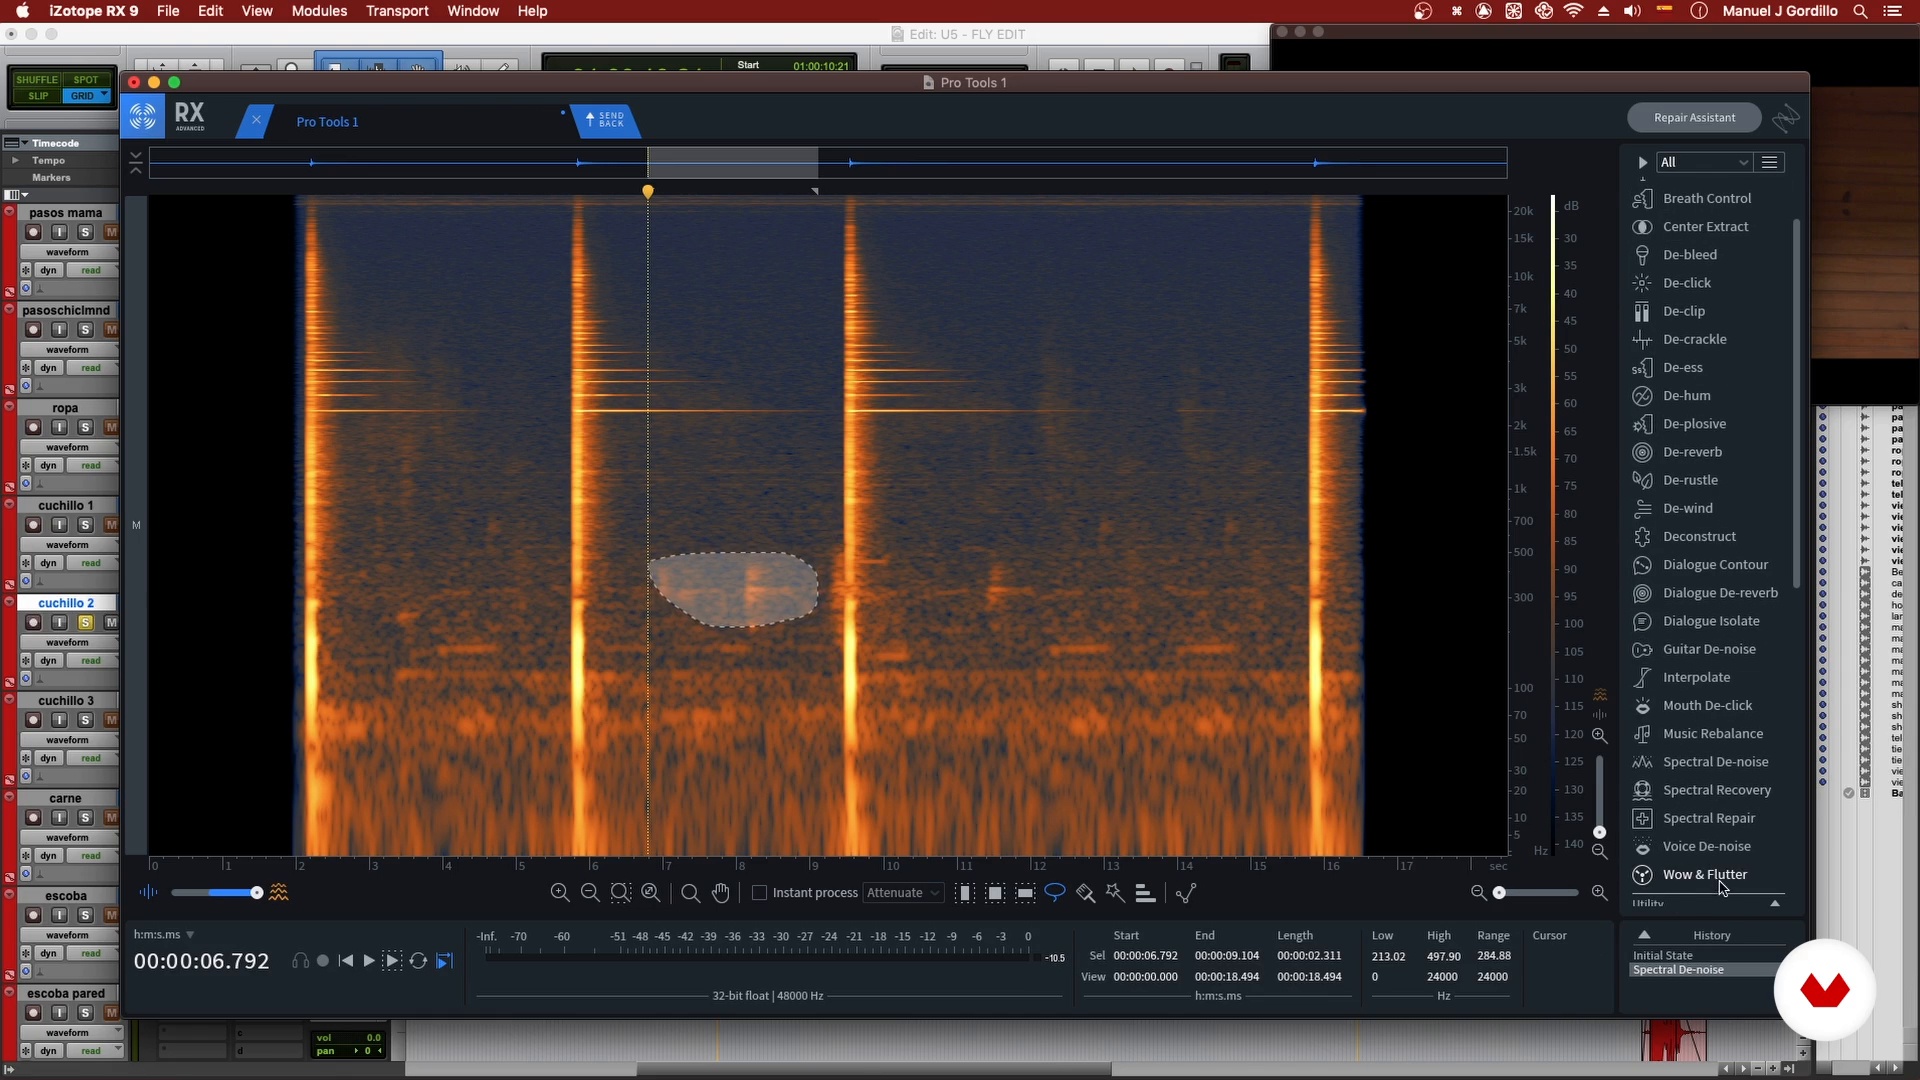Open the De-ess module
This screenshot has width=1920, height=1080.
(1682, 367)
